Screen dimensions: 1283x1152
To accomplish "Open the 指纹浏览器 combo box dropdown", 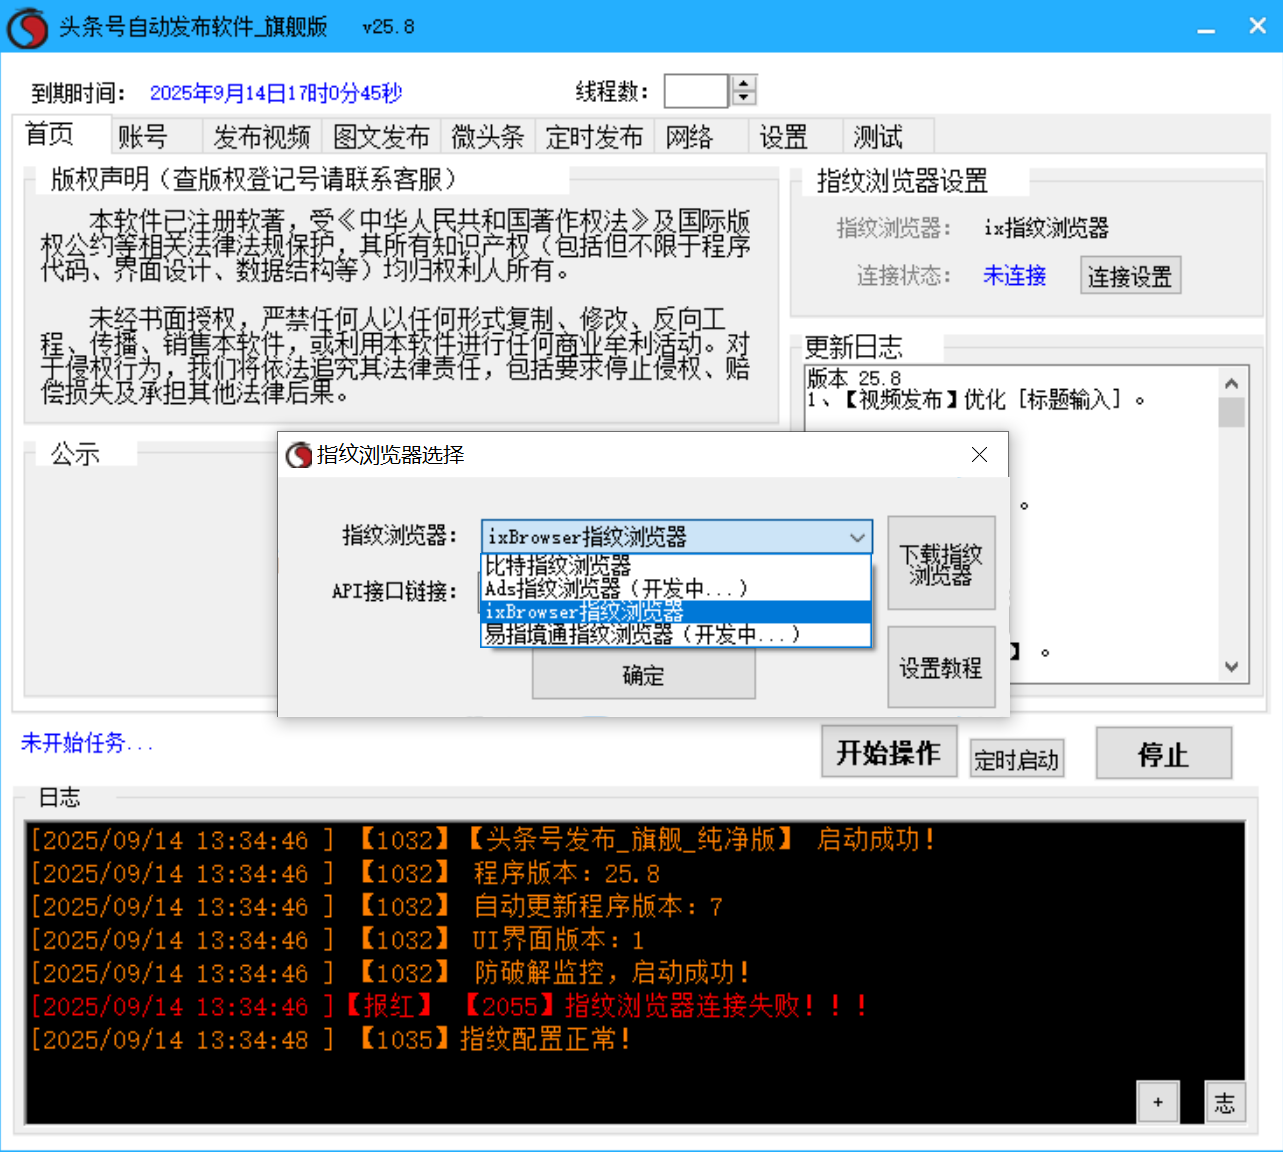I will (857, 537).
